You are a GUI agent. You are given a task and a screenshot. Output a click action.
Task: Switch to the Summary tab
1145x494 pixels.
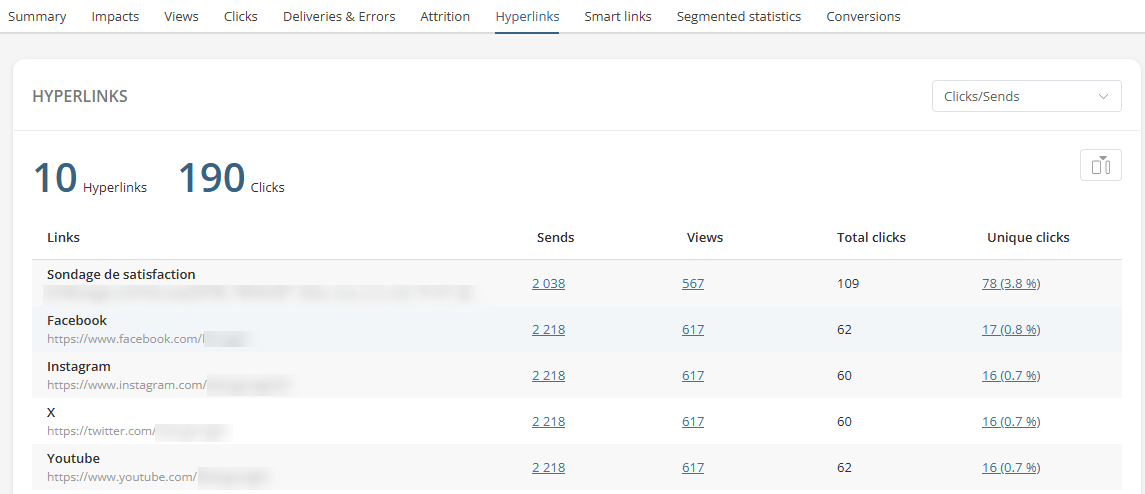pos(37,16)
